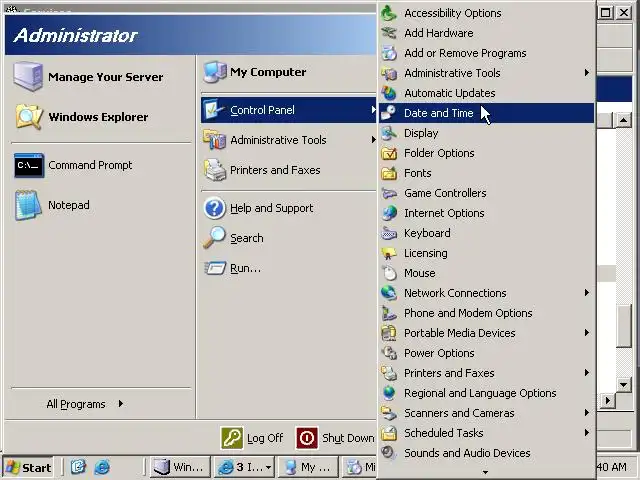This screenshot has height=480, width=640.
Task: Choose Help and Support label
Action: point(271,208)
